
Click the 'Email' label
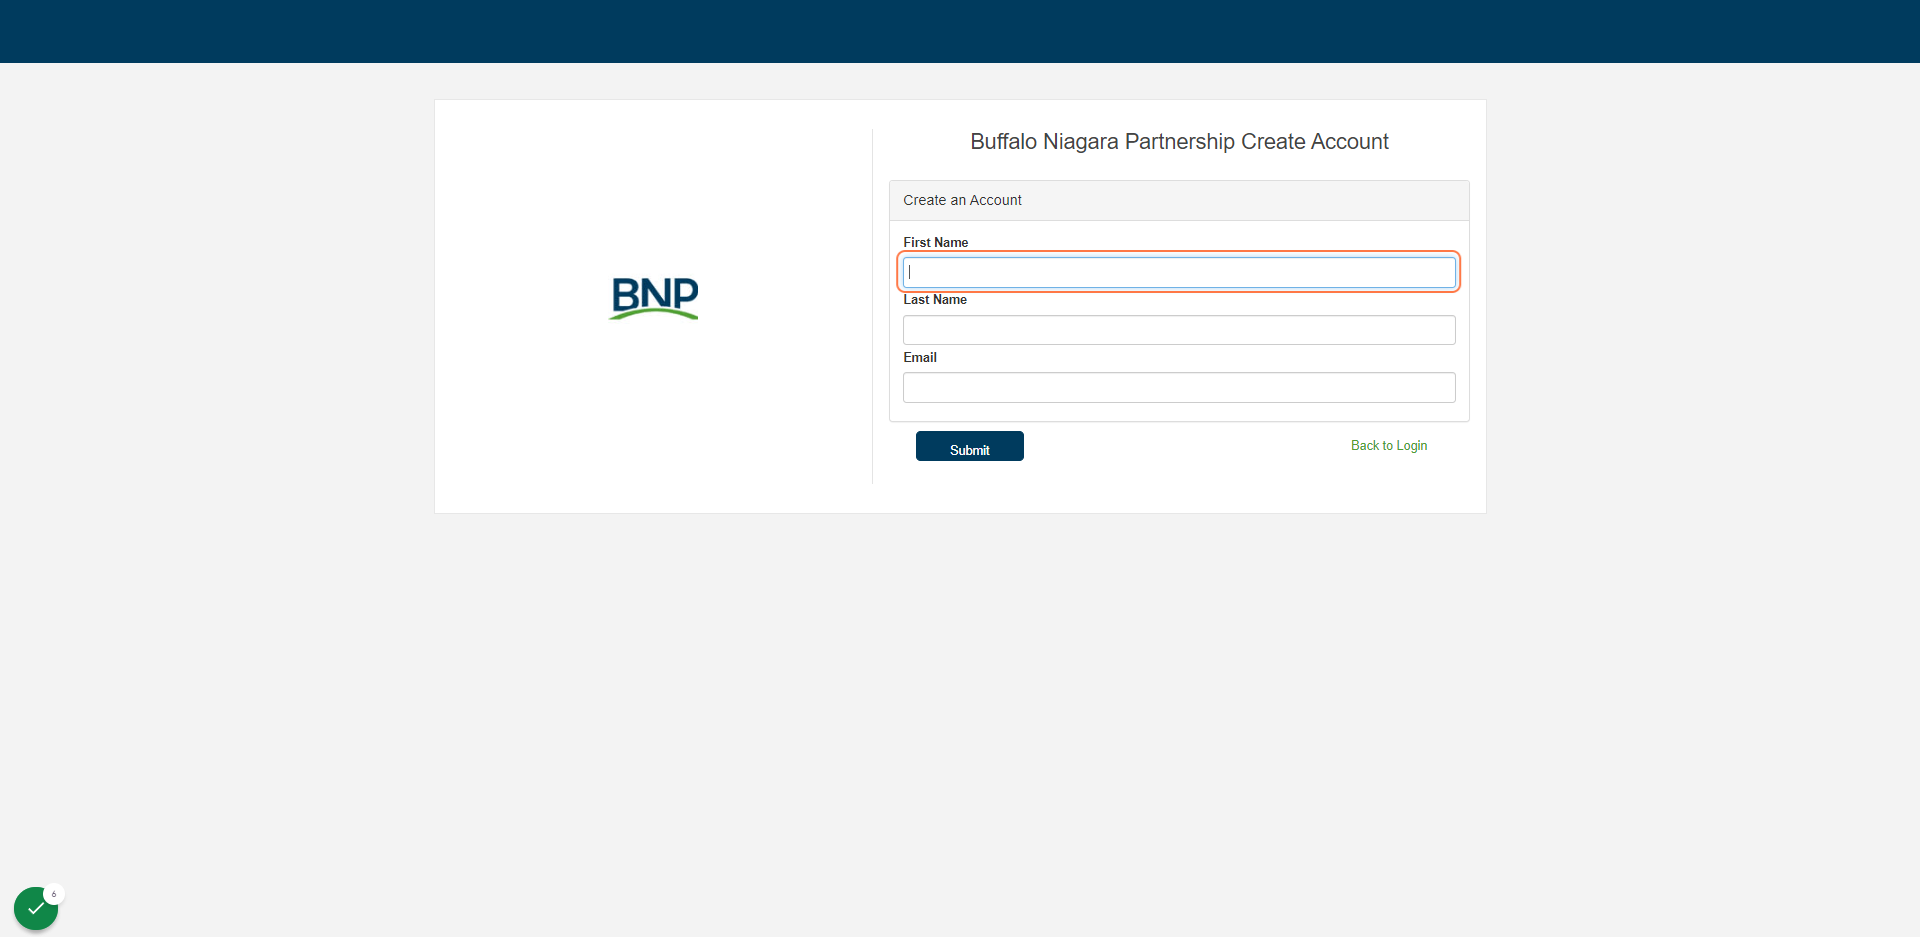tap(920, 357)
